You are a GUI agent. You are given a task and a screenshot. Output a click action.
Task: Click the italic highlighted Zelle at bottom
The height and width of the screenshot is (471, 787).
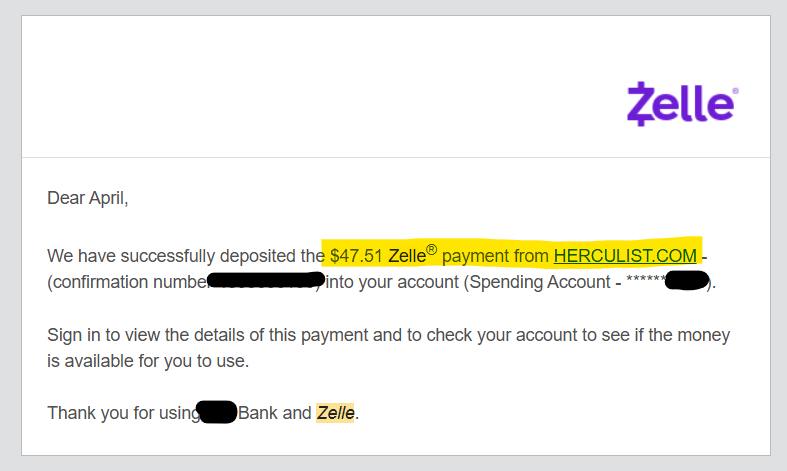coord(335,412)
